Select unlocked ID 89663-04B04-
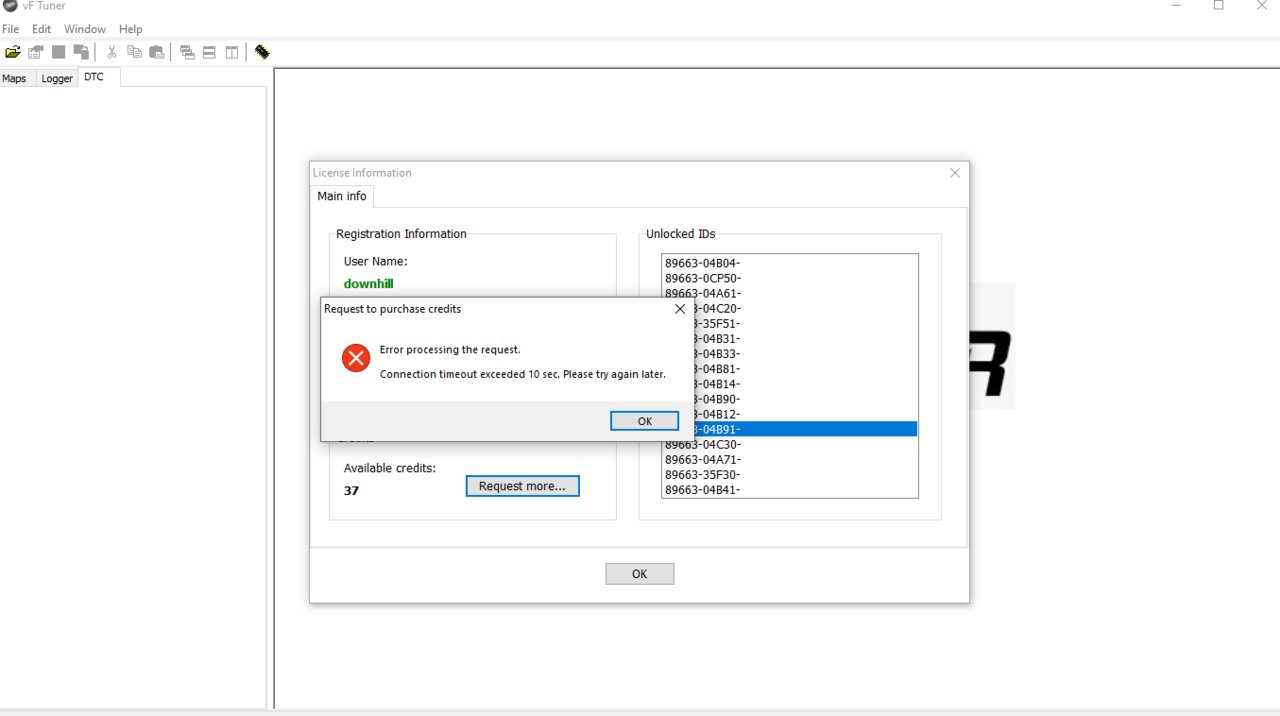This screenshot has height=716, width=1280. tap(790, 263)
